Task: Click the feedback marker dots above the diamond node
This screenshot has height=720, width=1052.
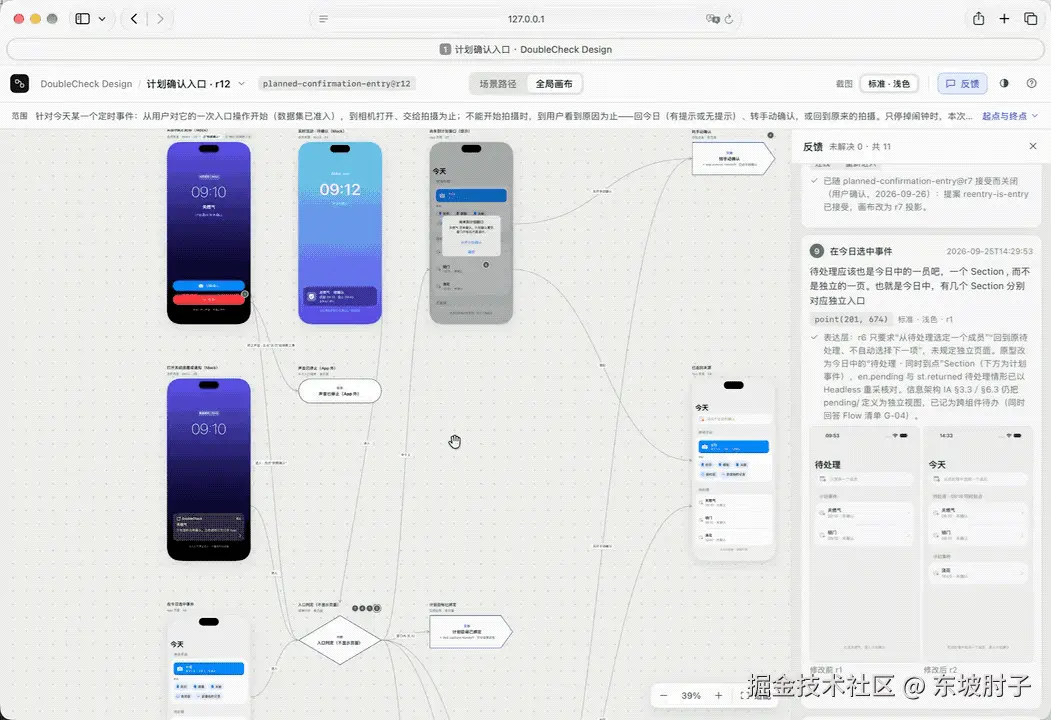Action: pyautogui.click(x=366, y=608)
